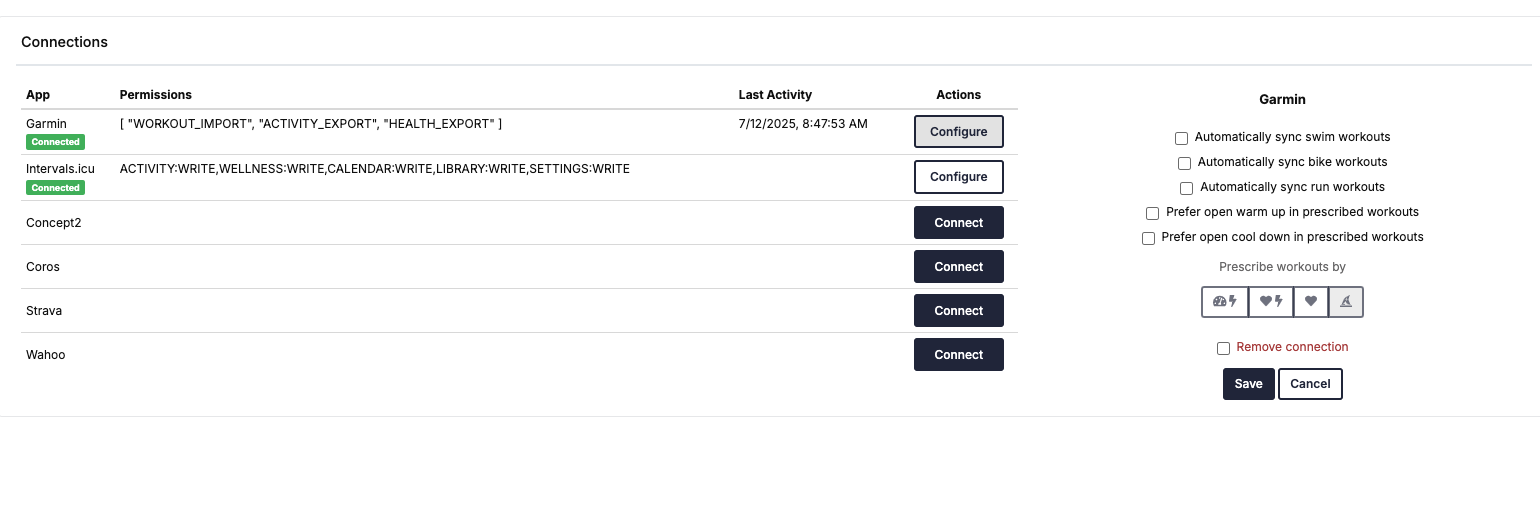Connect the Concept2 app
This screenshot has width=1540, height=508.
[x=959, y=223]
